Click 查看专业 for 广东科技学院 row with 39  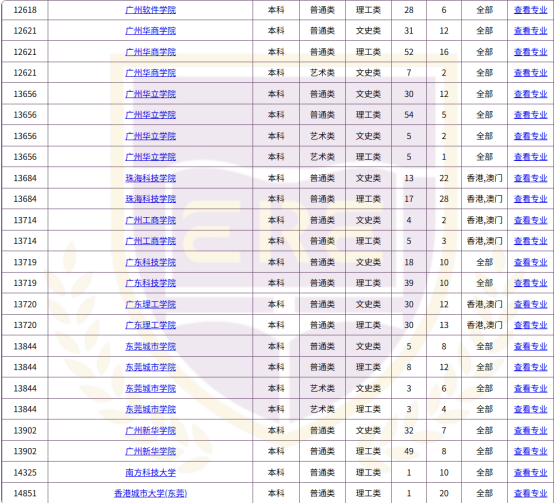point(530,283)
